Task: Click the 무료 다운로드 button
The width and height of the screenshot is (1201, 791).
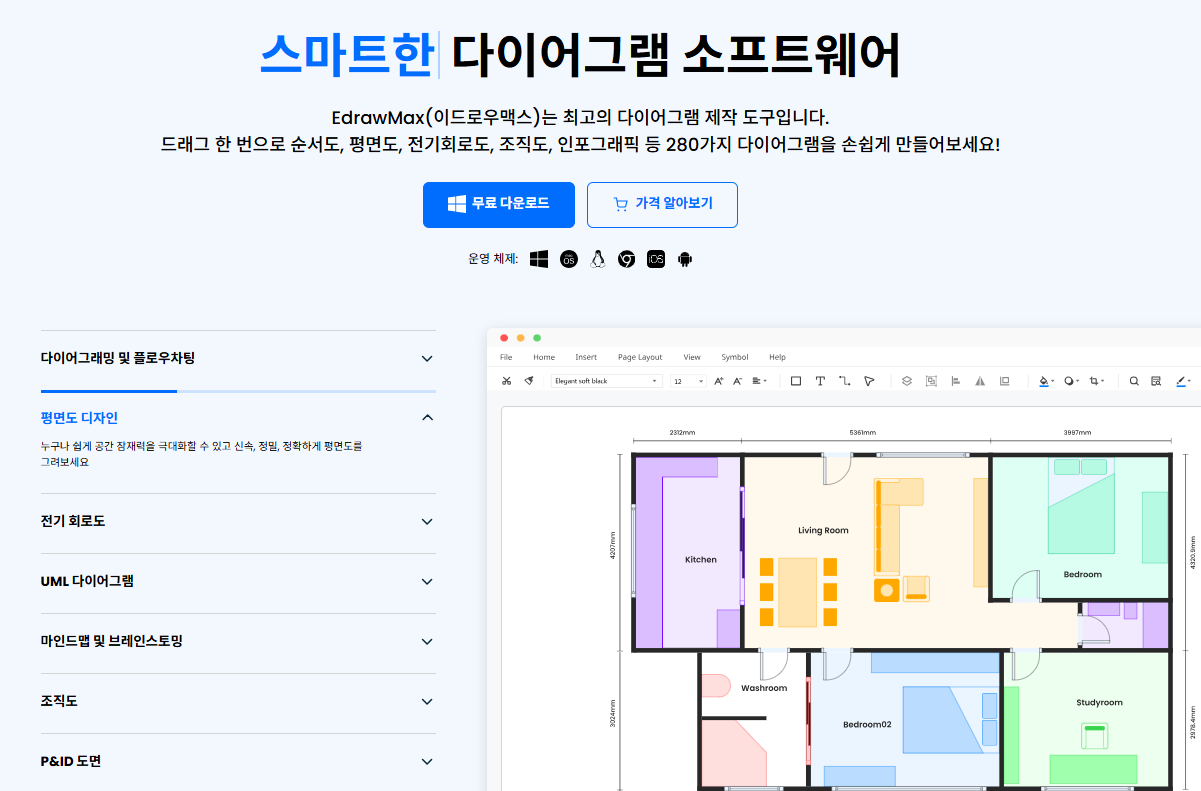Action: pos(499,204)
